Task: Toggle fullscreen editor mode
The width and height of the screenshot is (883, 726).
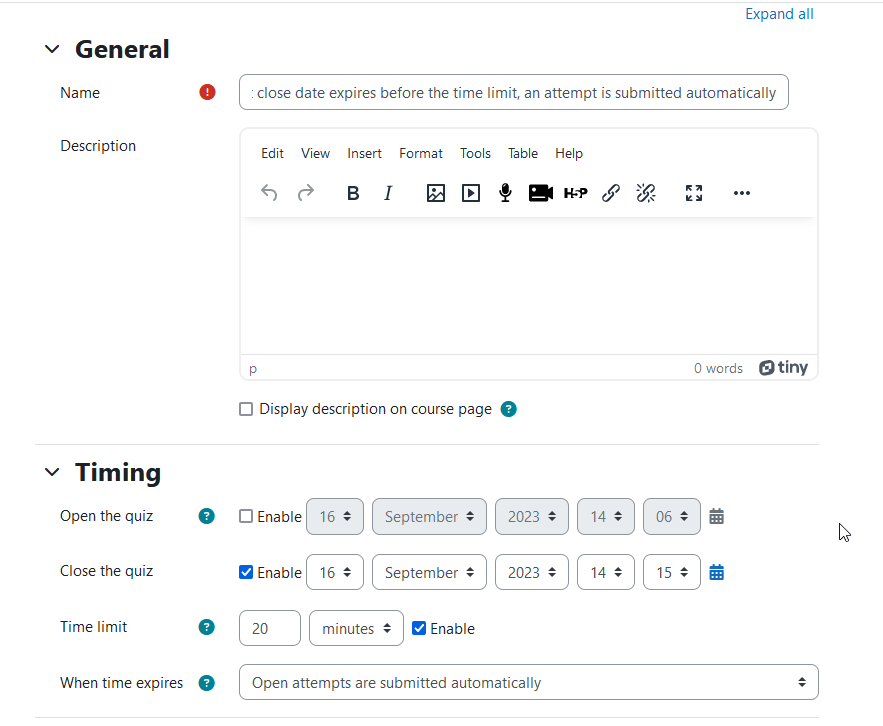Action: click(694, 193)
